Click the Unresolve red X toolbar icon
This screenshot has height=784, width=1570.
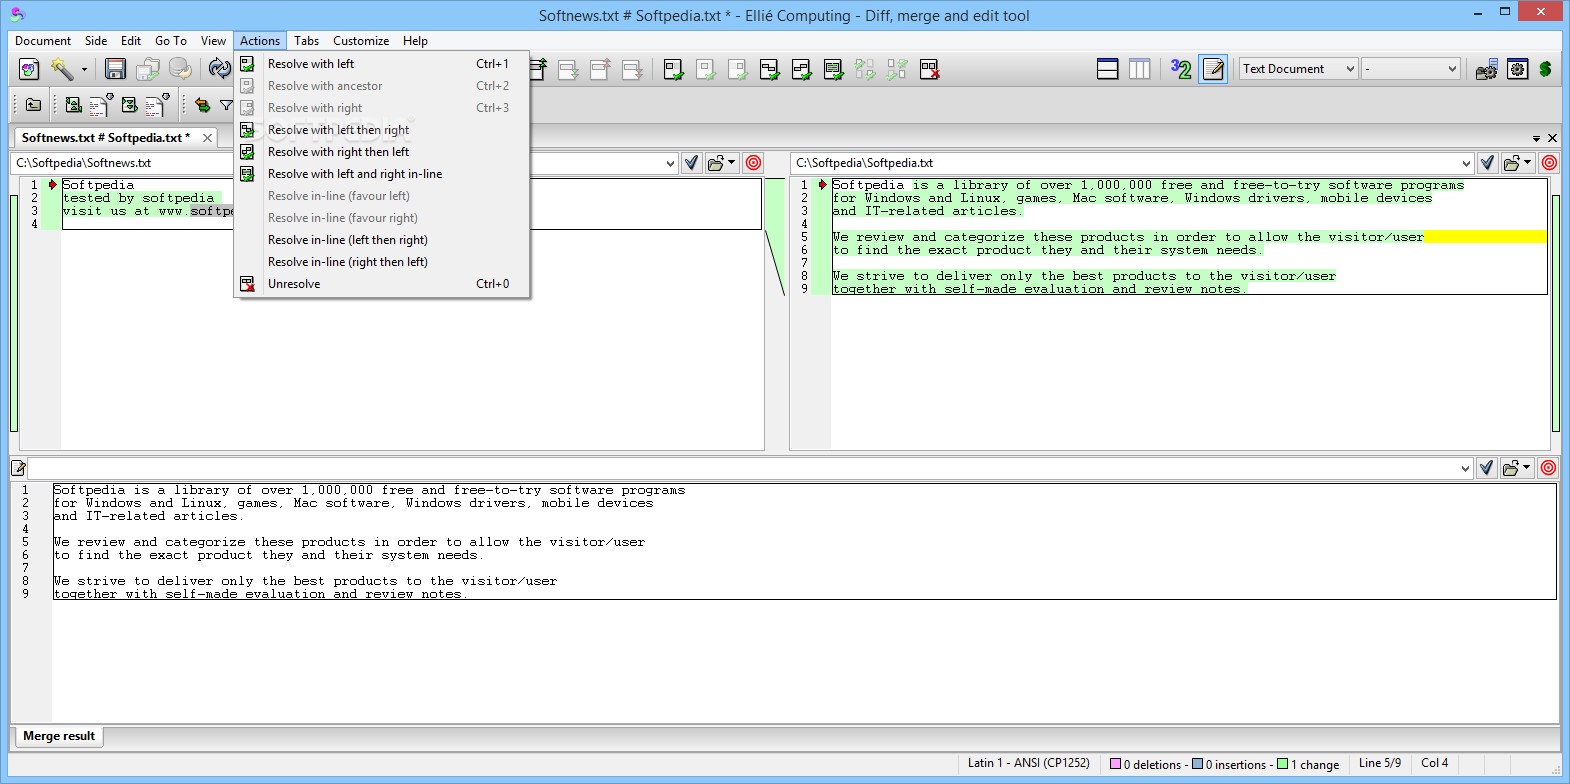point(929,69)
